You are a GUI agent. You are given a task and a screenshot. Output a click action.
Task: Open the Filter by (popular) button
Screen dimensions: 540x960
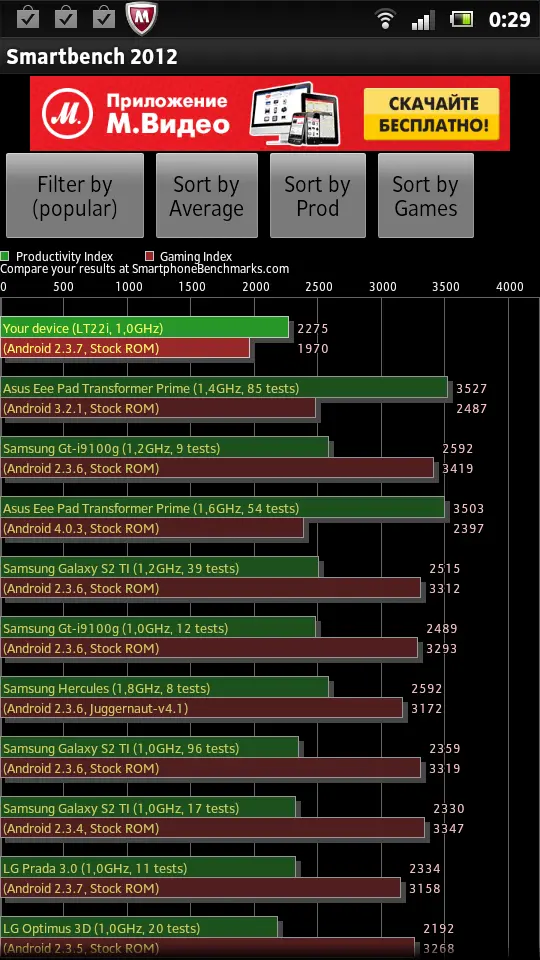click(x=75, y=195)
